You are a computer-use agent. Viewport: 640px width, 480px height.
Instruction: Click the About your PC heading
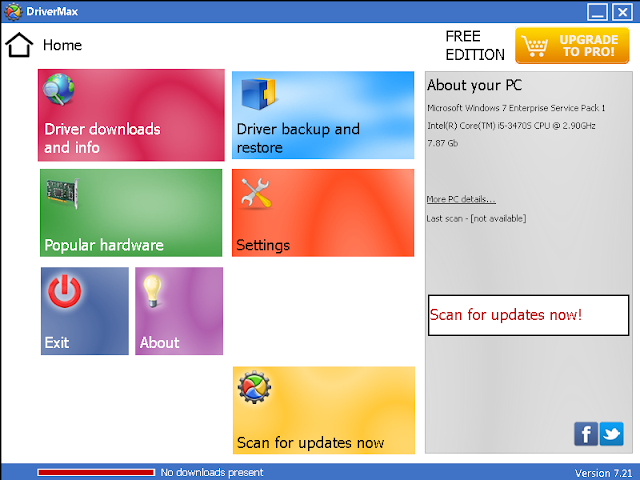[x=475, y=85]
